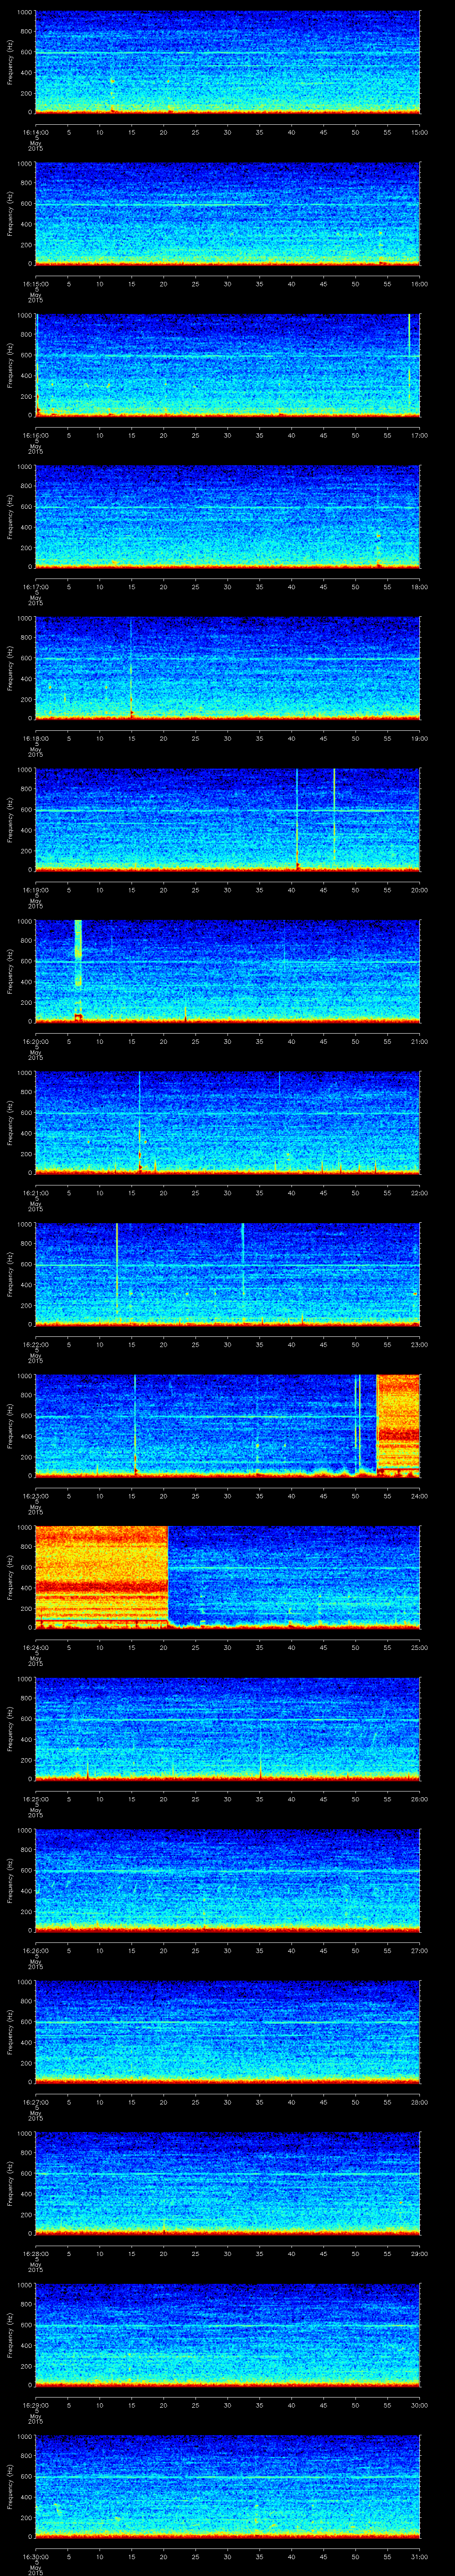Click the 16:25:00 start time label

(35, 1799)
